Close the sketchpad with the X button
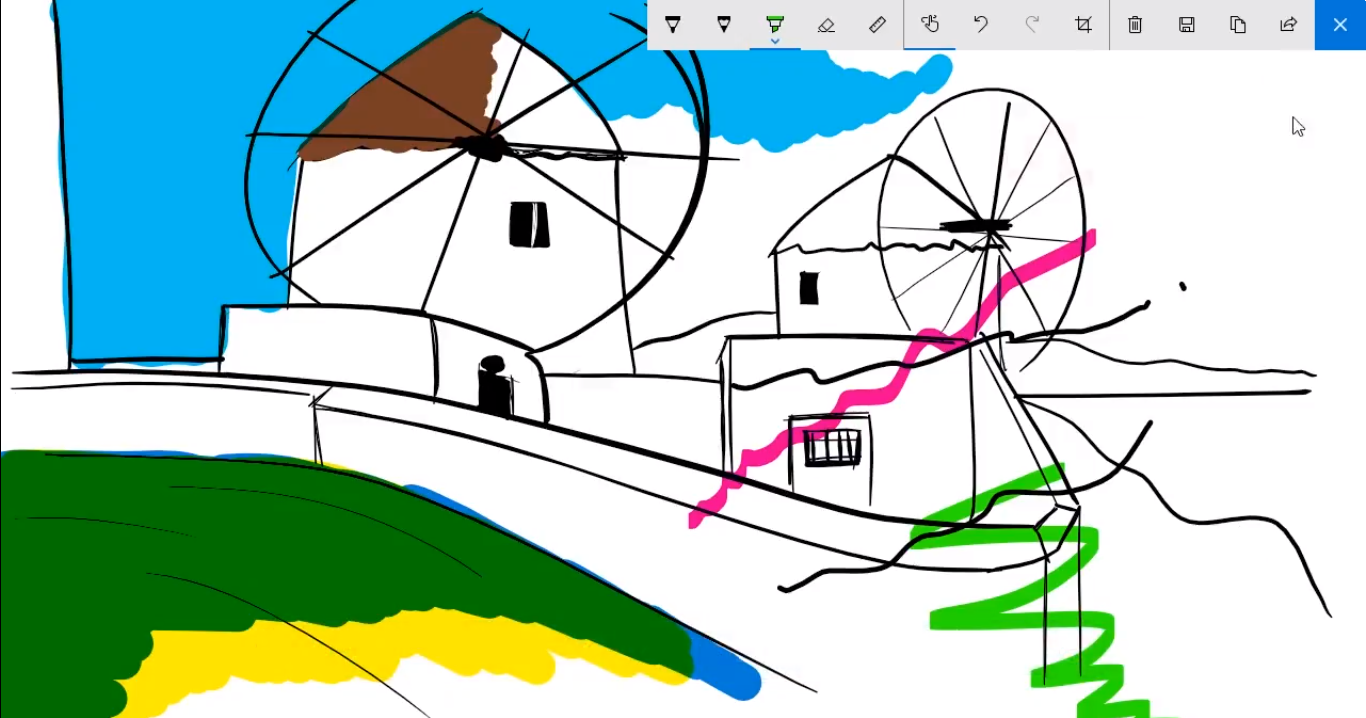The height and width of the screenshot is (718, 1366). pyautogui.click(x=1341, y=25)
